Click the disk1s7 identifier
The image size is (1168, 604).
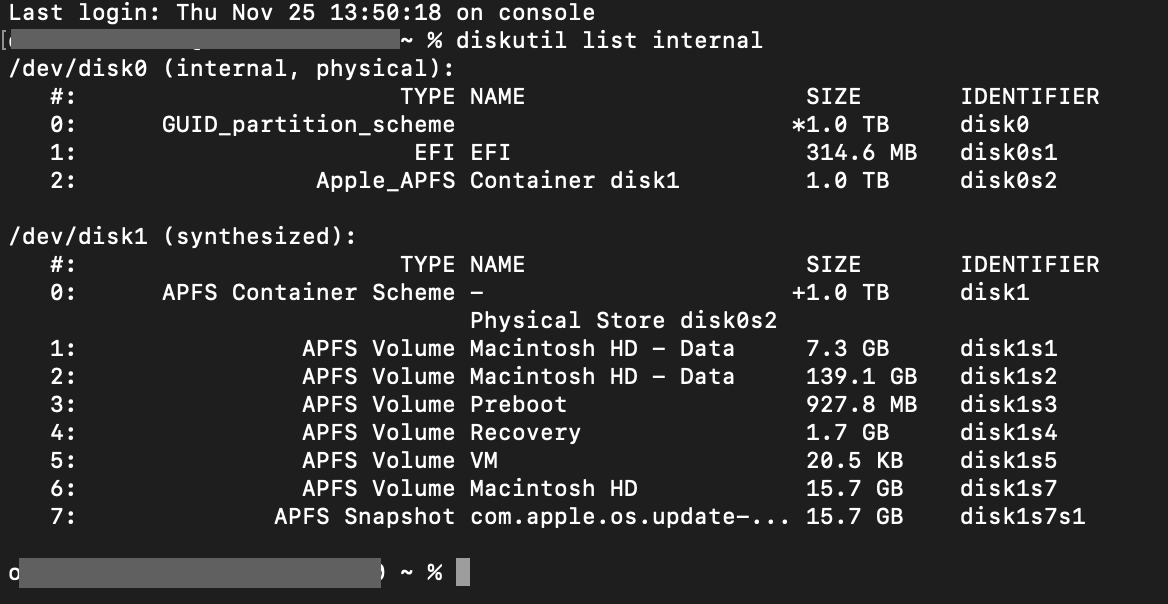[1009, 489]
